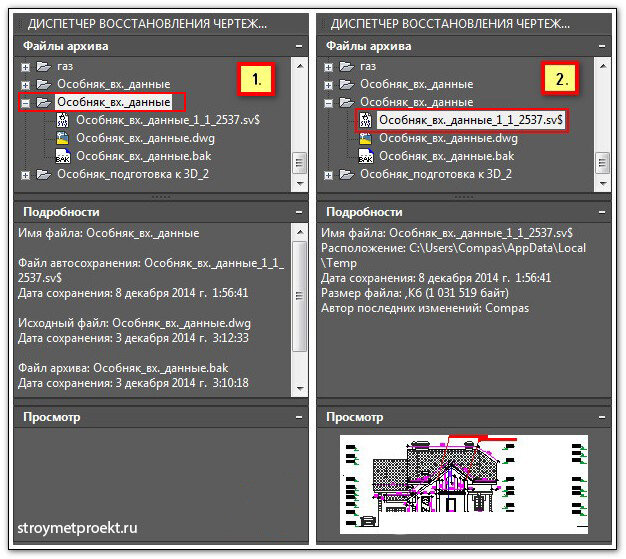The height and width of the screenshot is (559, 626).
Task: Click 'Автор последних изменений: Compas' line
Action: pyautogui.click(x=425, y=308)
